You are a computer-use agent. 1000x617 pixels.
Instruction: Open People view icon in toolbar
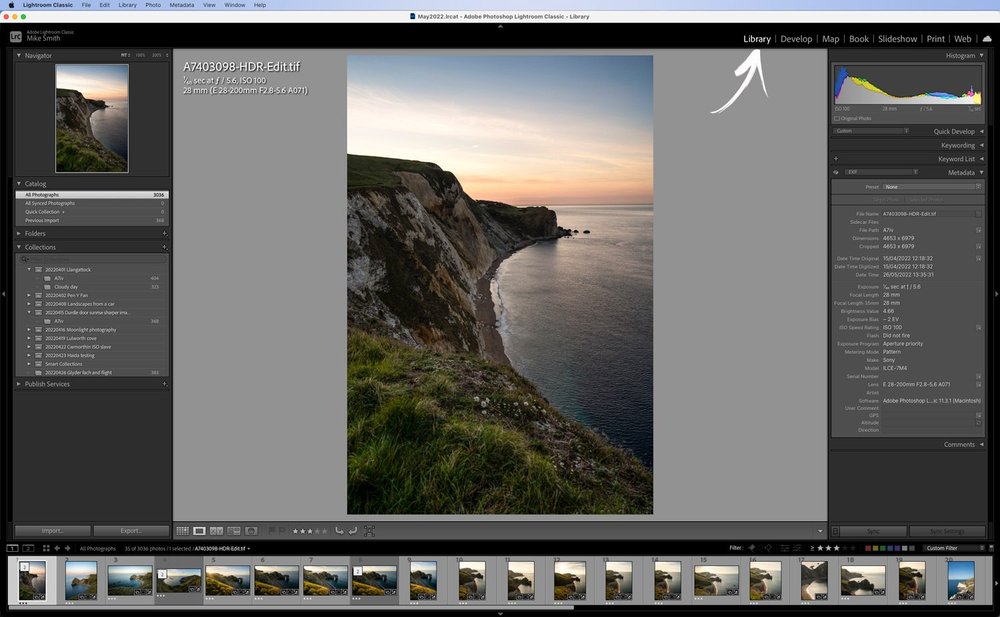(251, 531)
